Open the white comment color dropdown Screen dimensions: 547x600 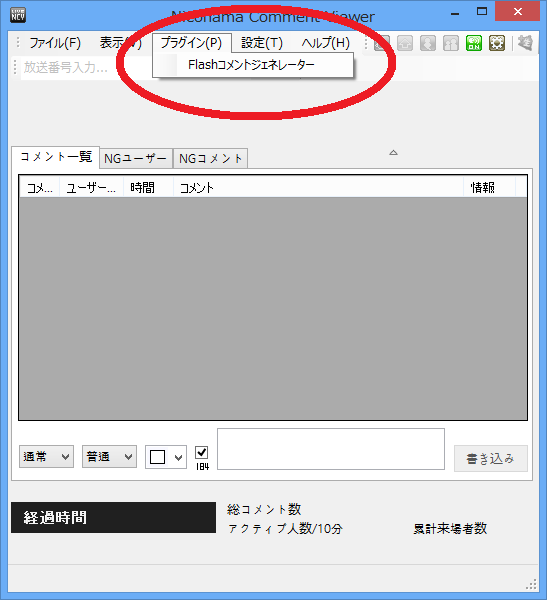(166, 457)
